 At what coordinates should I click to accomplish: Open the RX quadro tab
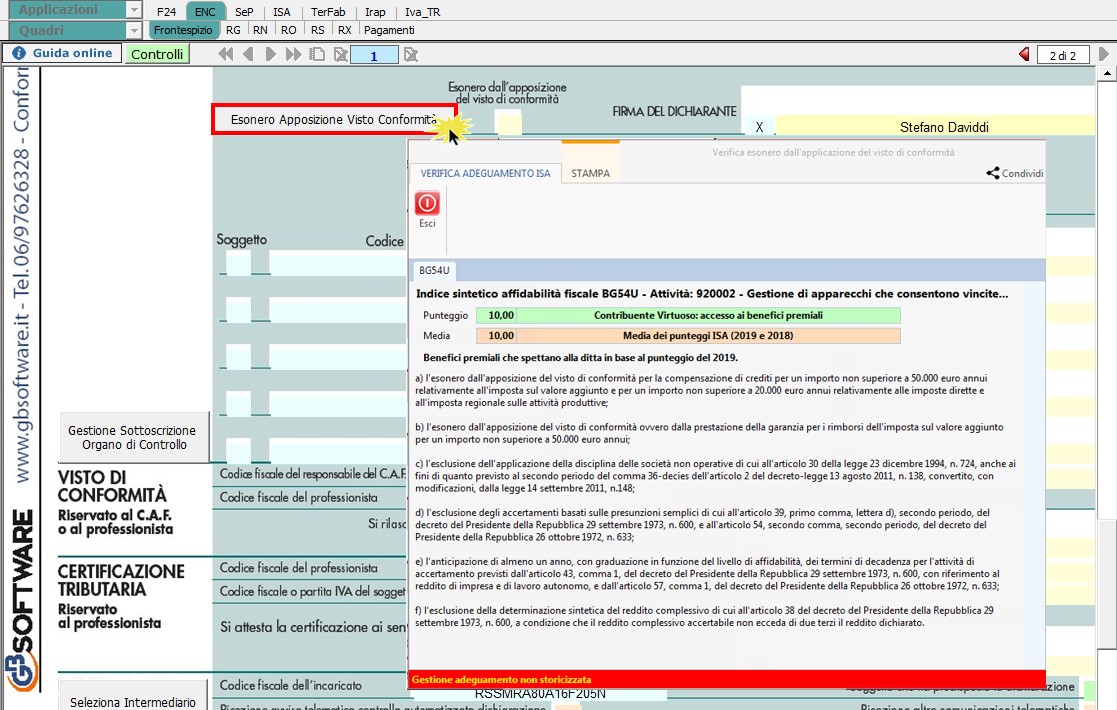click(x=345, y=30)
